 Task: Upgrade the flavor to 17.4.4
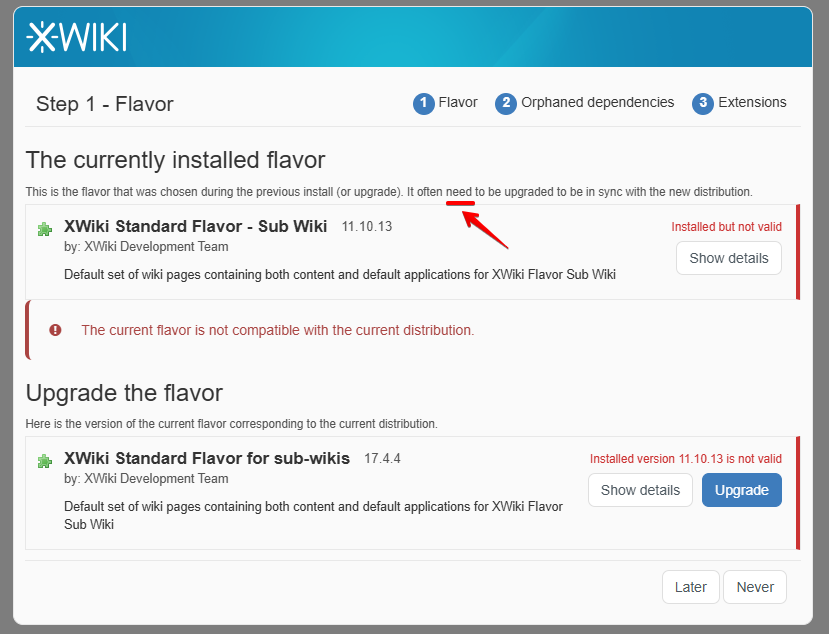click(x=742, y=490)
